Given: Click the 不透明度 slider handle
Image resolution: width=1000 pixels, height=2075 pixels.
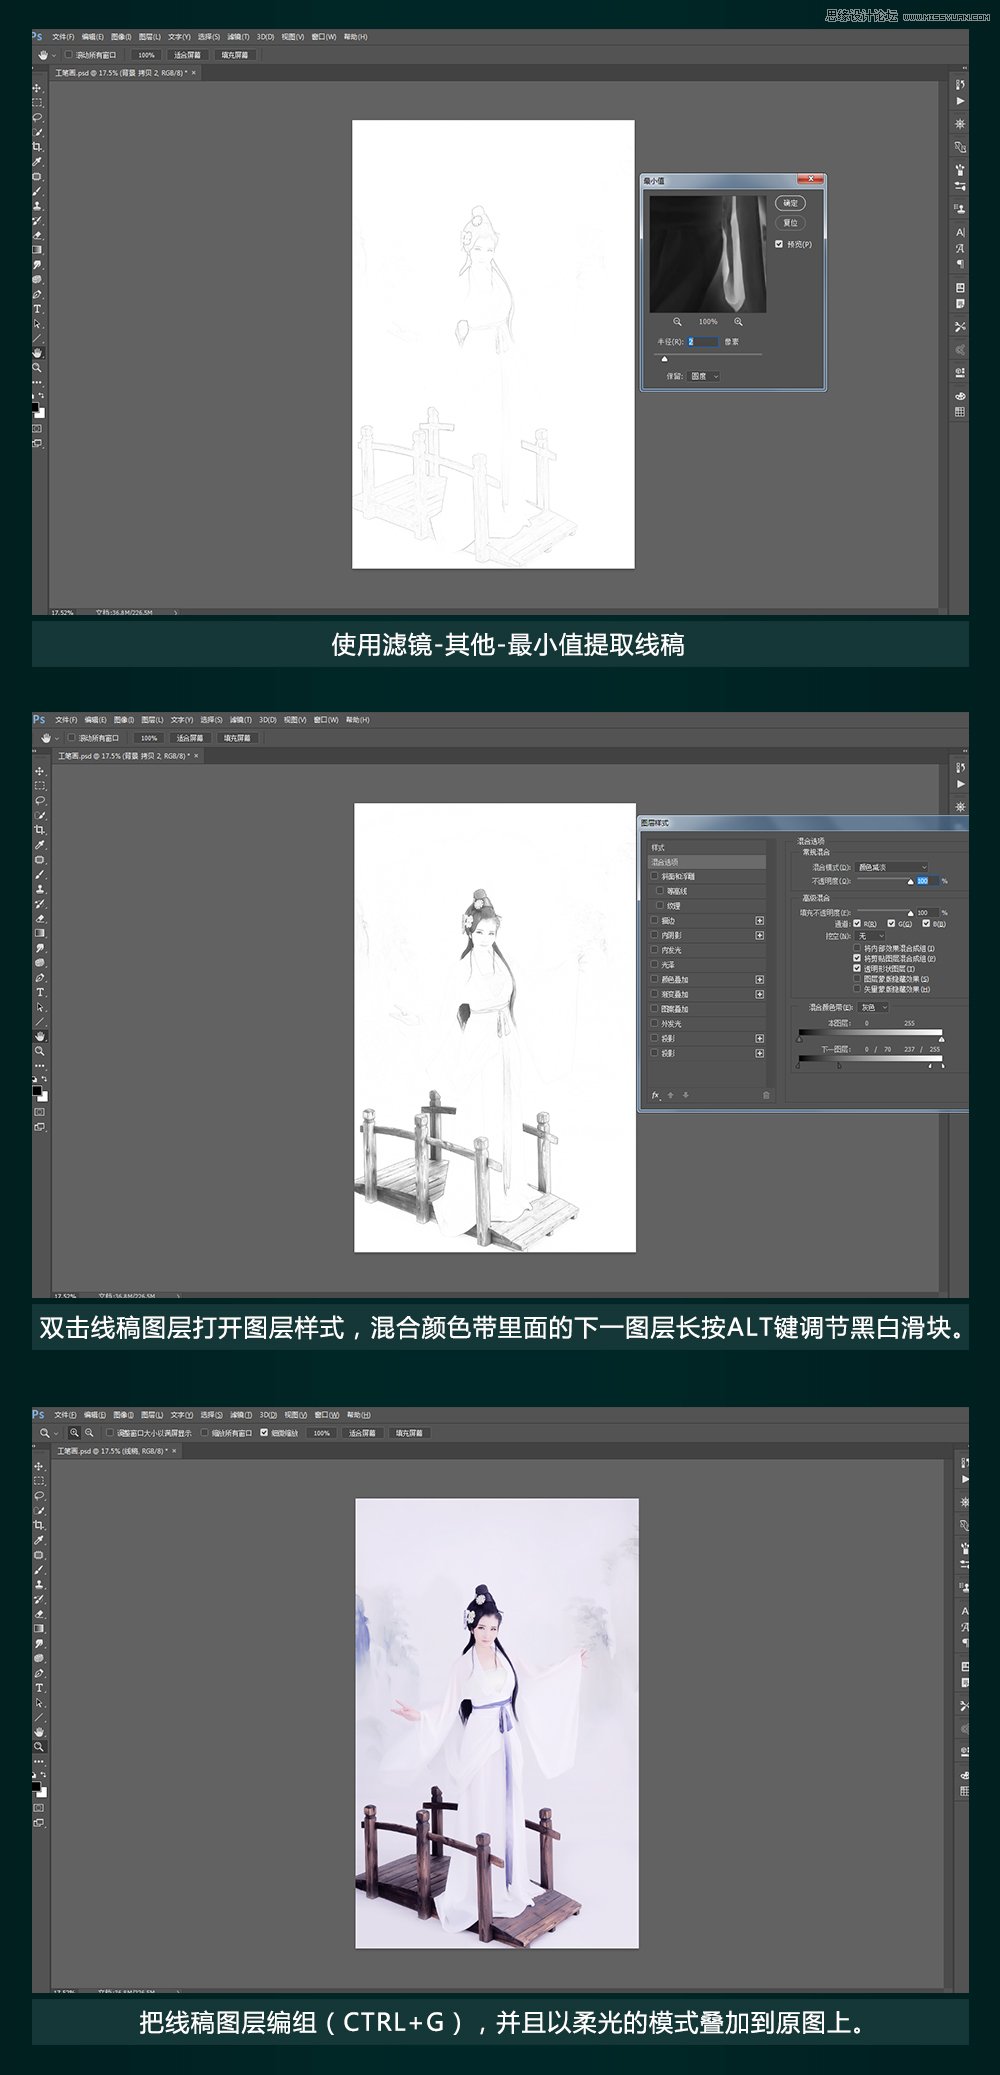Looking at the screenshot, I should coord(910,883).
